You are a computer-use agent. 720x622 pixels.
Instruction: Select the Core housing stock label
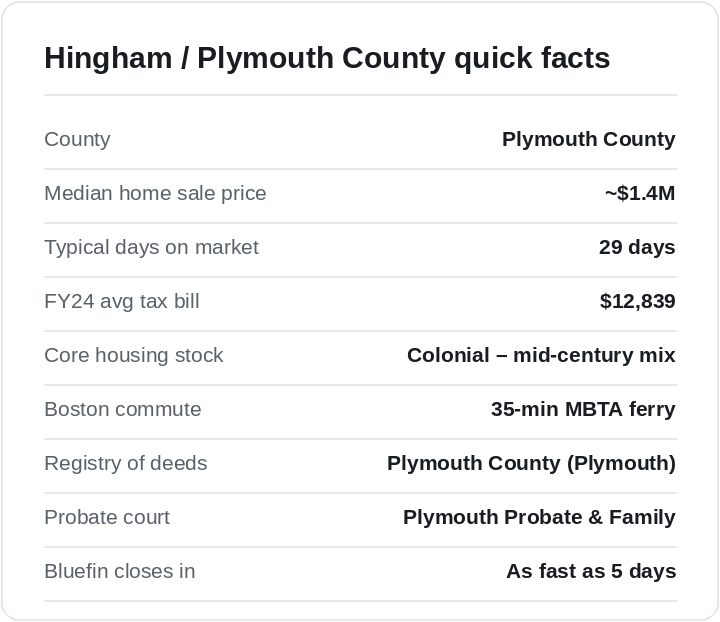(x=134, y=355)
